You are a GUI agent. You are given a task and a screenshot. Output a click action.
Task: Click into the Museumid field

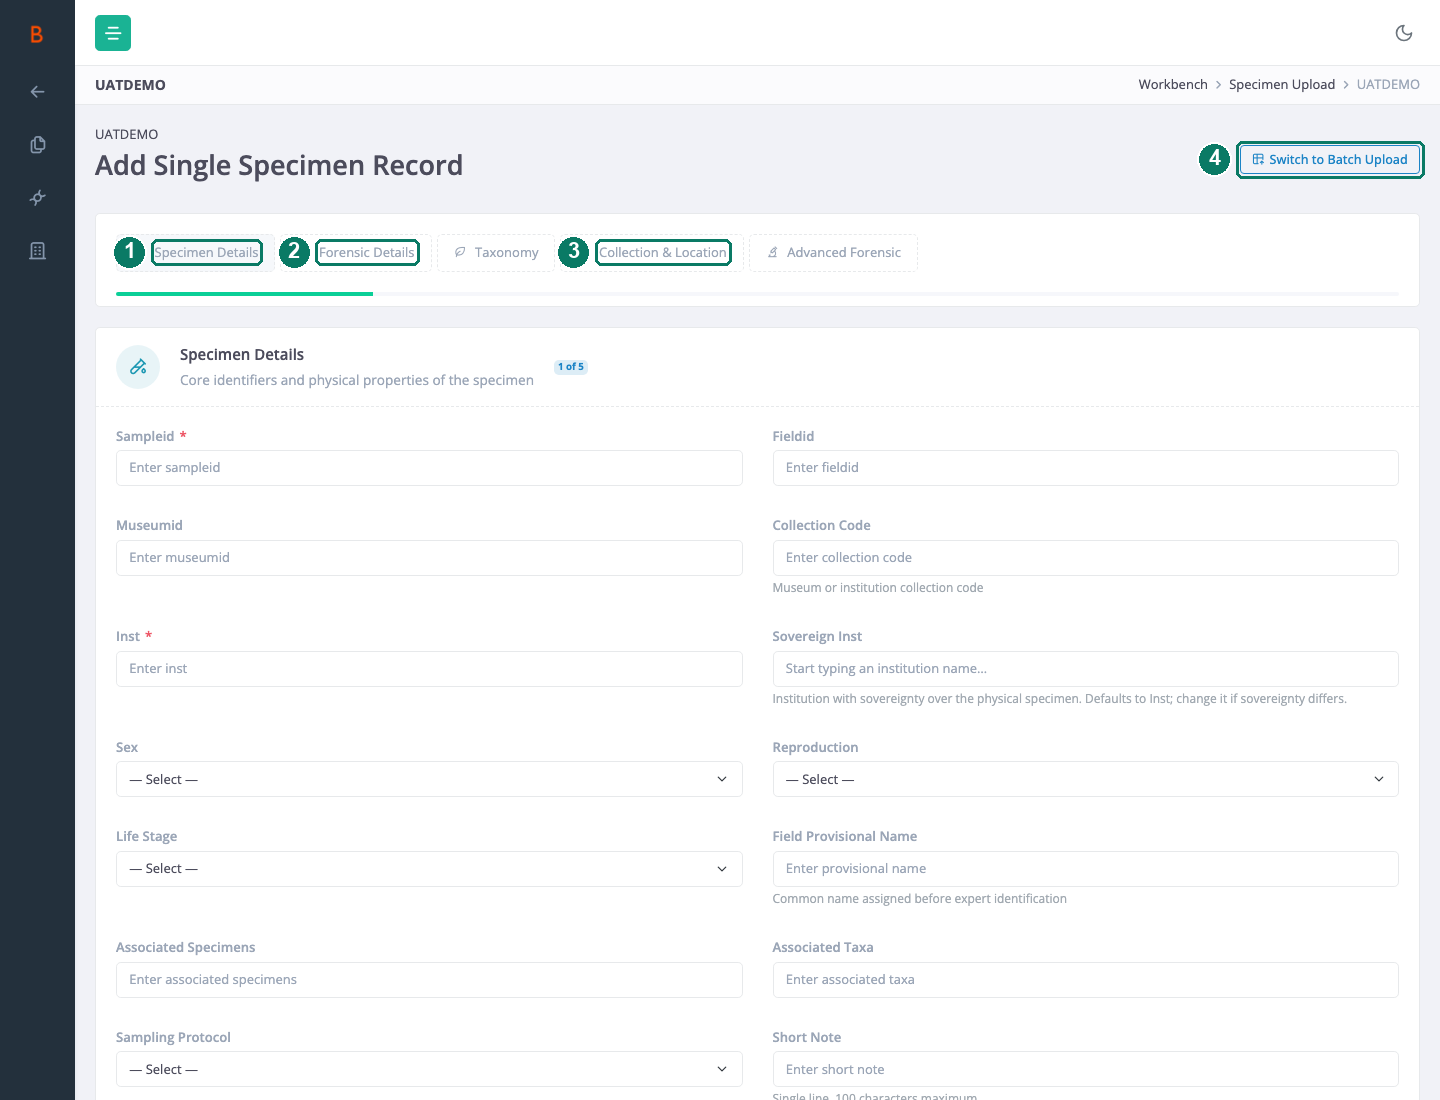tap(429, 558)
